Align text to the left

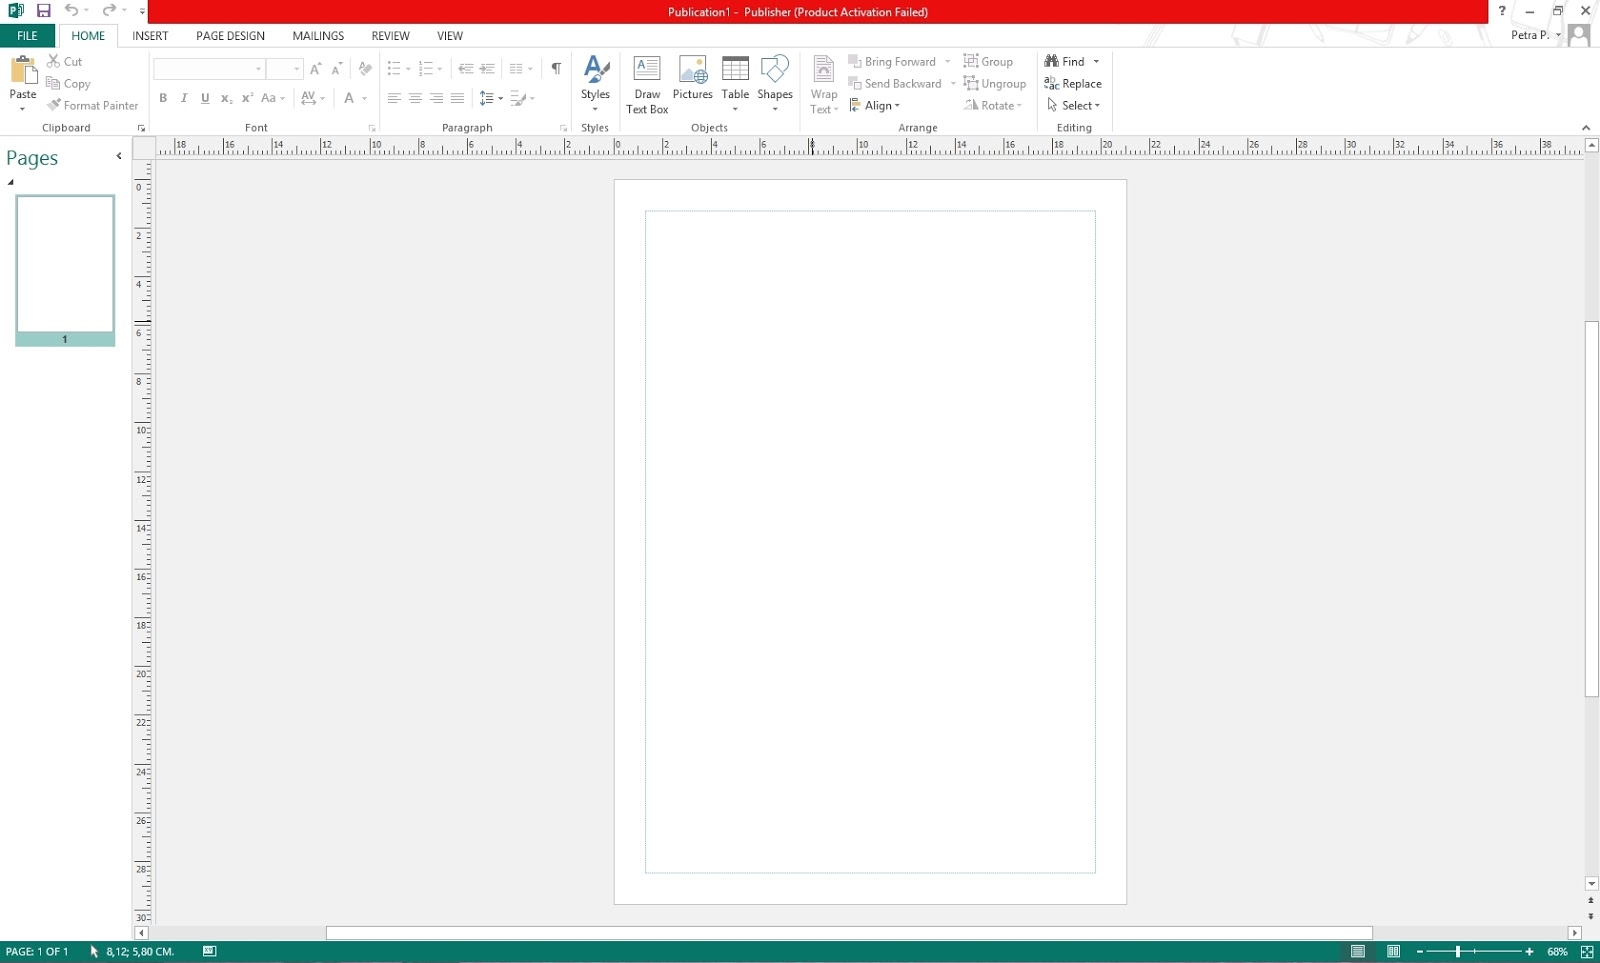click(394, 98)
